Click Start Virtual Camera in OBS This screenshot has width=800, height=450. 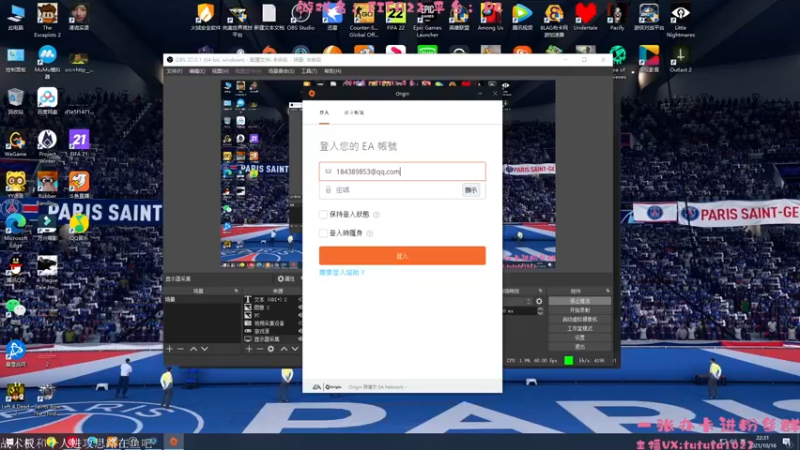(x=580, y=319)
